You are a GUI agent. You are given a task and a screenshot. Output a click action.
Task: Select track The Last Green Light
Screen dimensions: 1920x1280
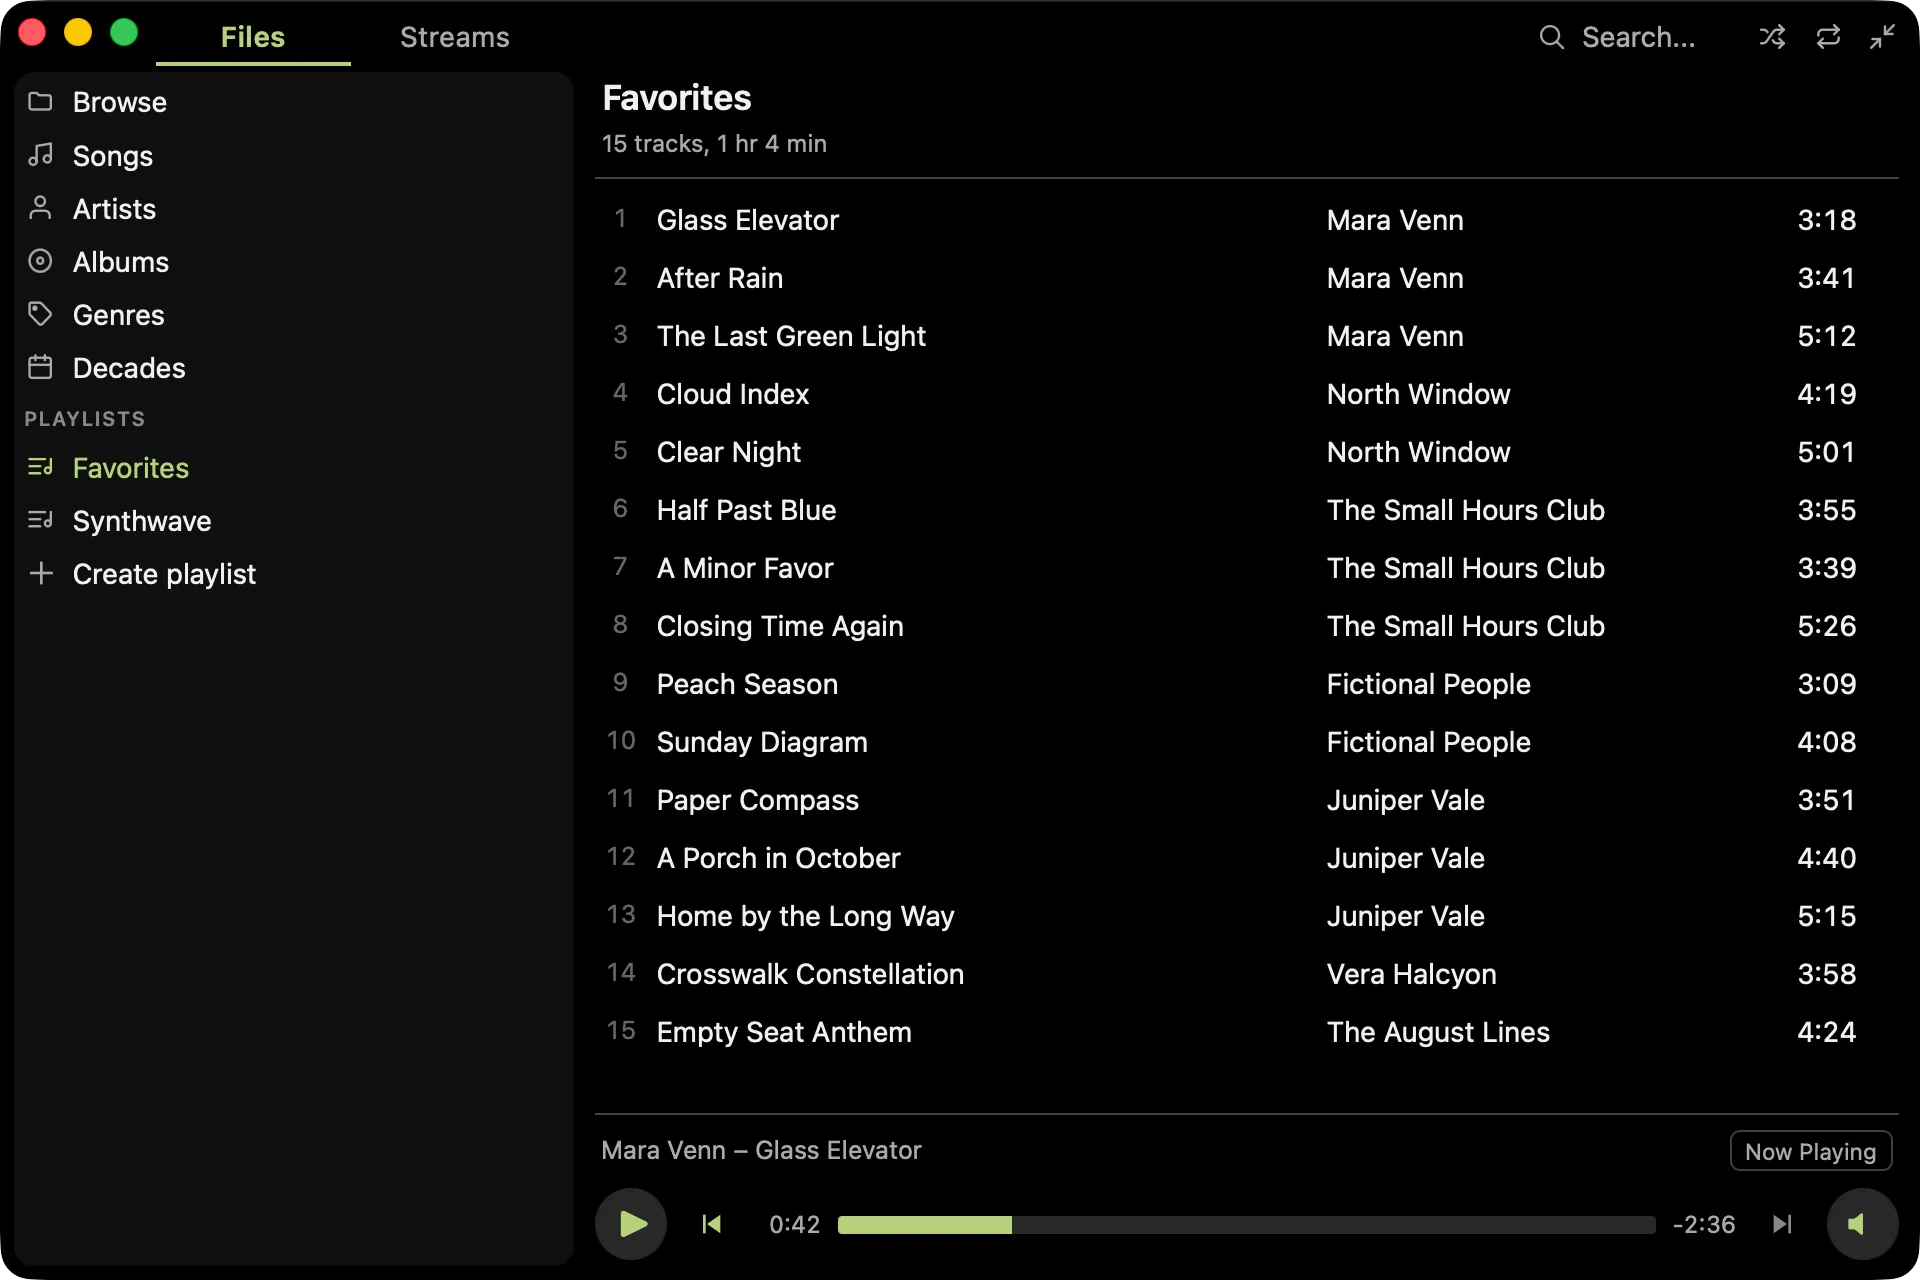[1246, 335]
